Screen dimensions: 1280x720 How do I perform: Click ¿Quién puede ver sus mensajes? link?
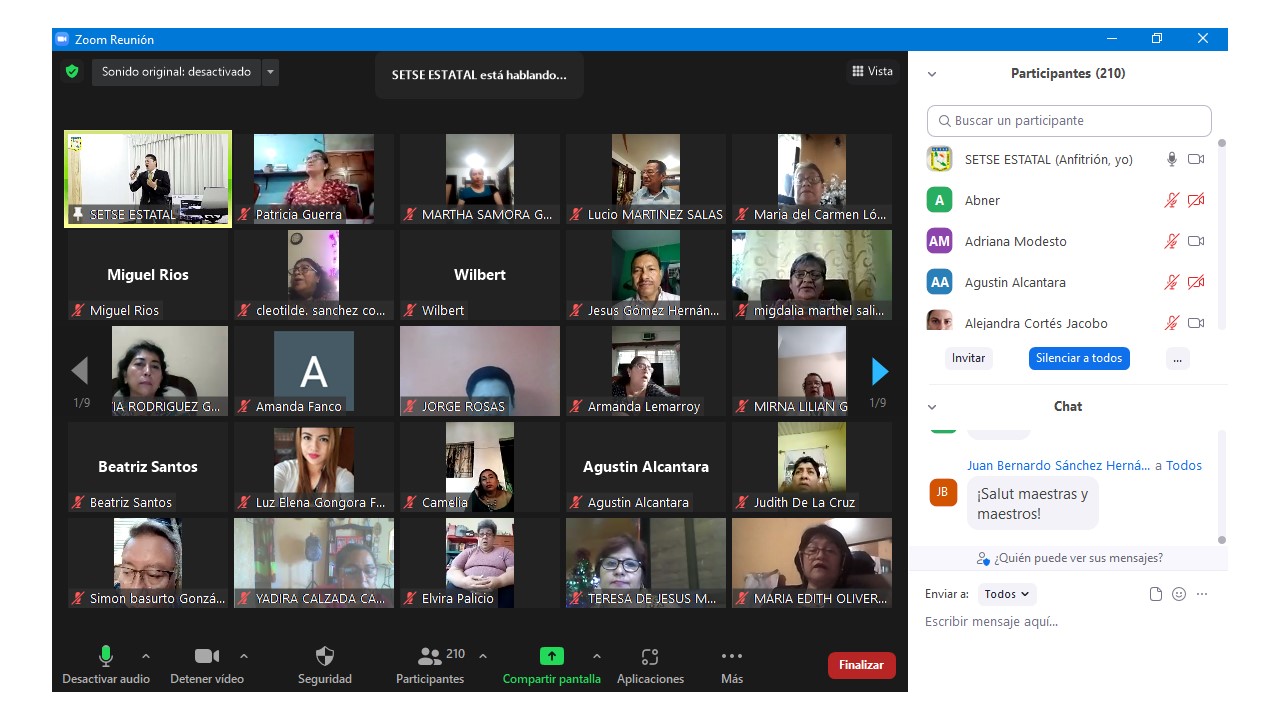pyautogui.click(x=1078, y=558)
